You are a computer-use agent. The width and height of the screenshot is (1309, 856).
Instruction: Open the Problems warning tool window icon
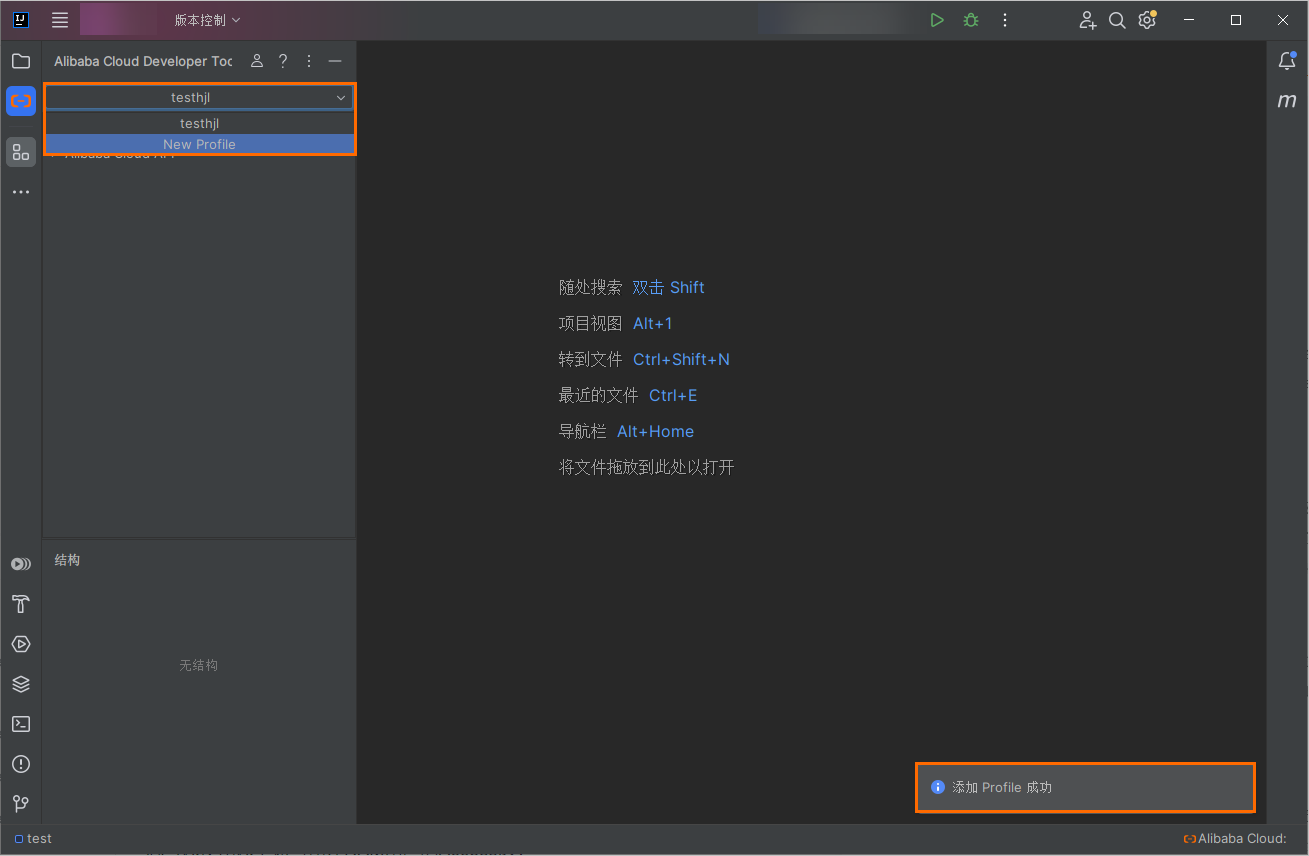coord(21,764)
